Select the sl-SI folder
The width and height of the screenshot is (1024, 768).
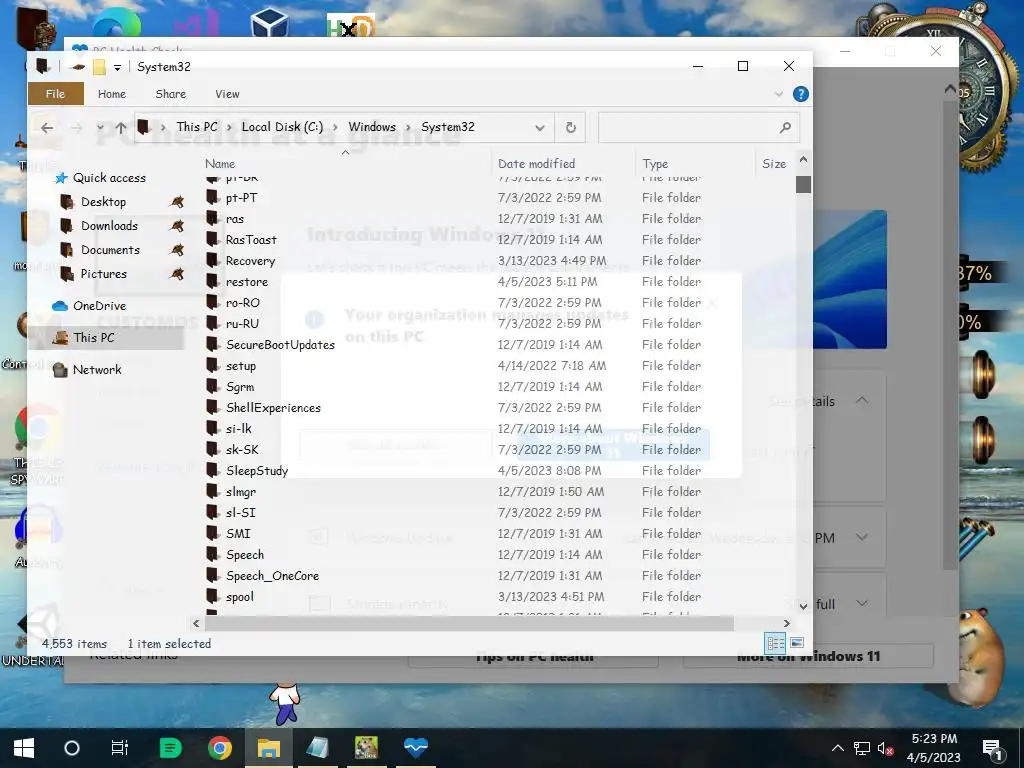(x=240, y=513)
